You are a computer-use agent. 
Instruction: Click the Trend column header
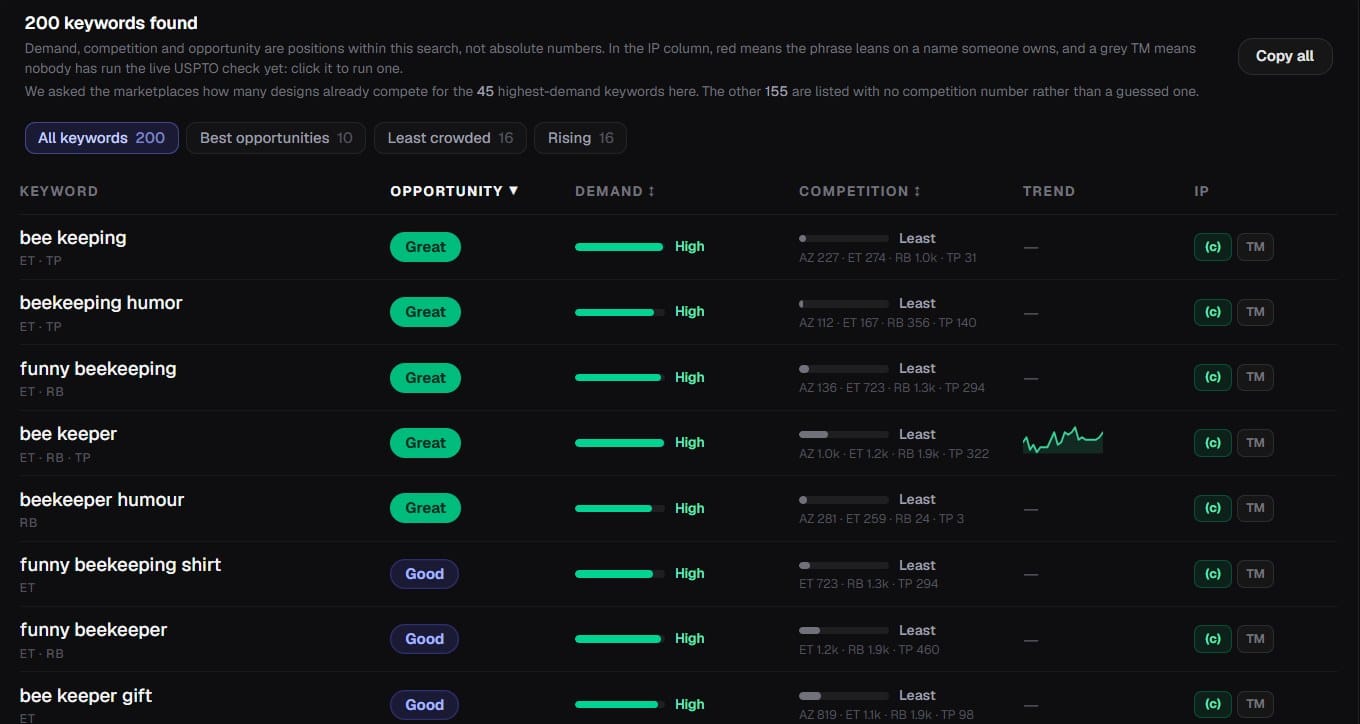(x=1049, y=191)
